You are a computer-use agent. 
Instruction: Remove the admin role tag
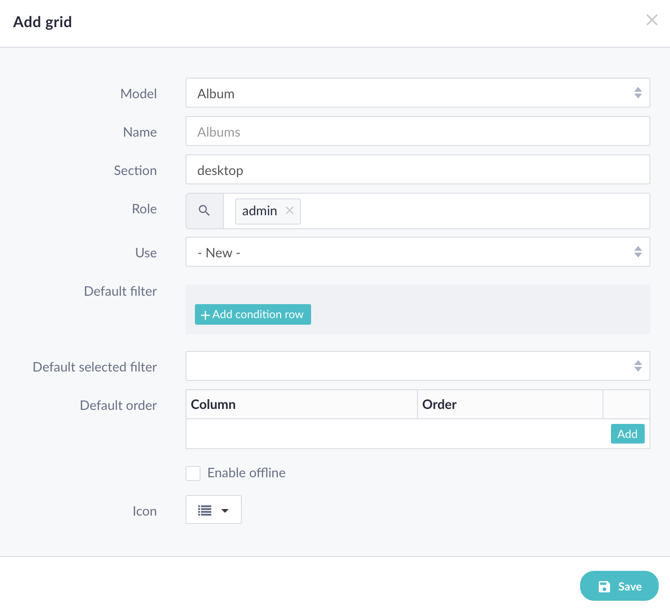pyautogui.click(x=290, y=211)
